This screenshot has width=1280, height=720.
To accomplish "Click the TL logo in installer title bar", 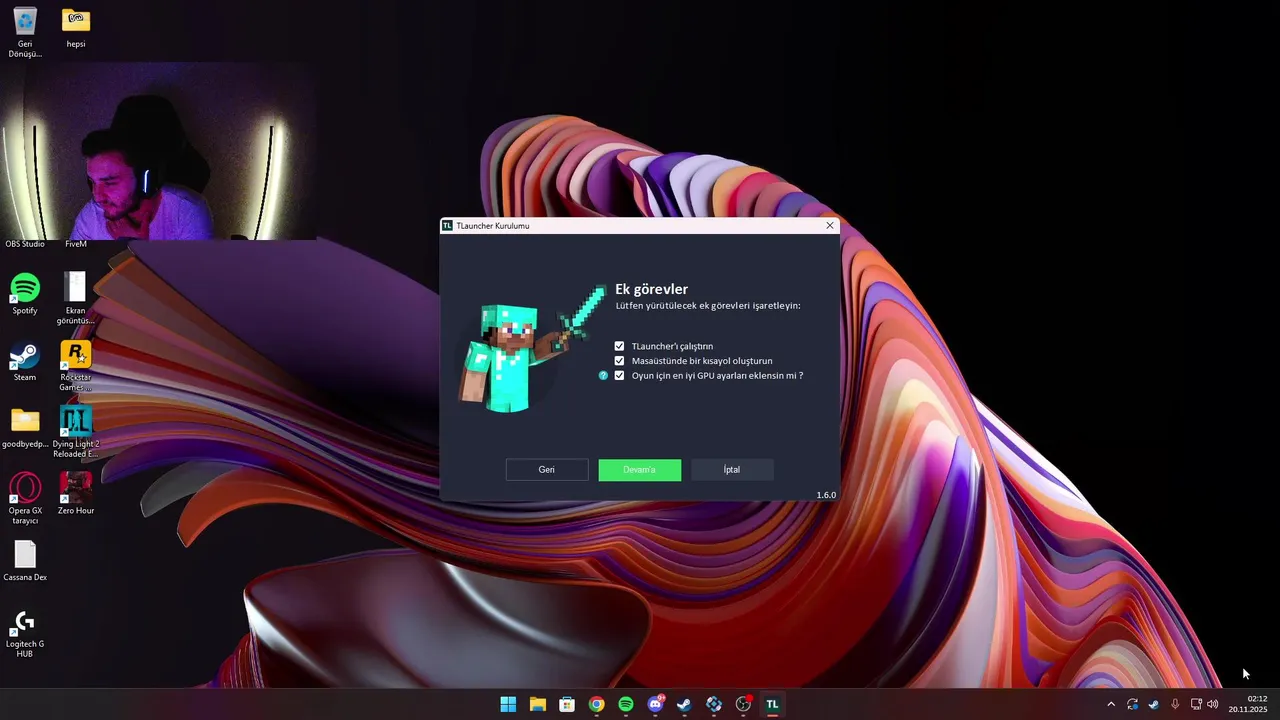I will point(447,226).
